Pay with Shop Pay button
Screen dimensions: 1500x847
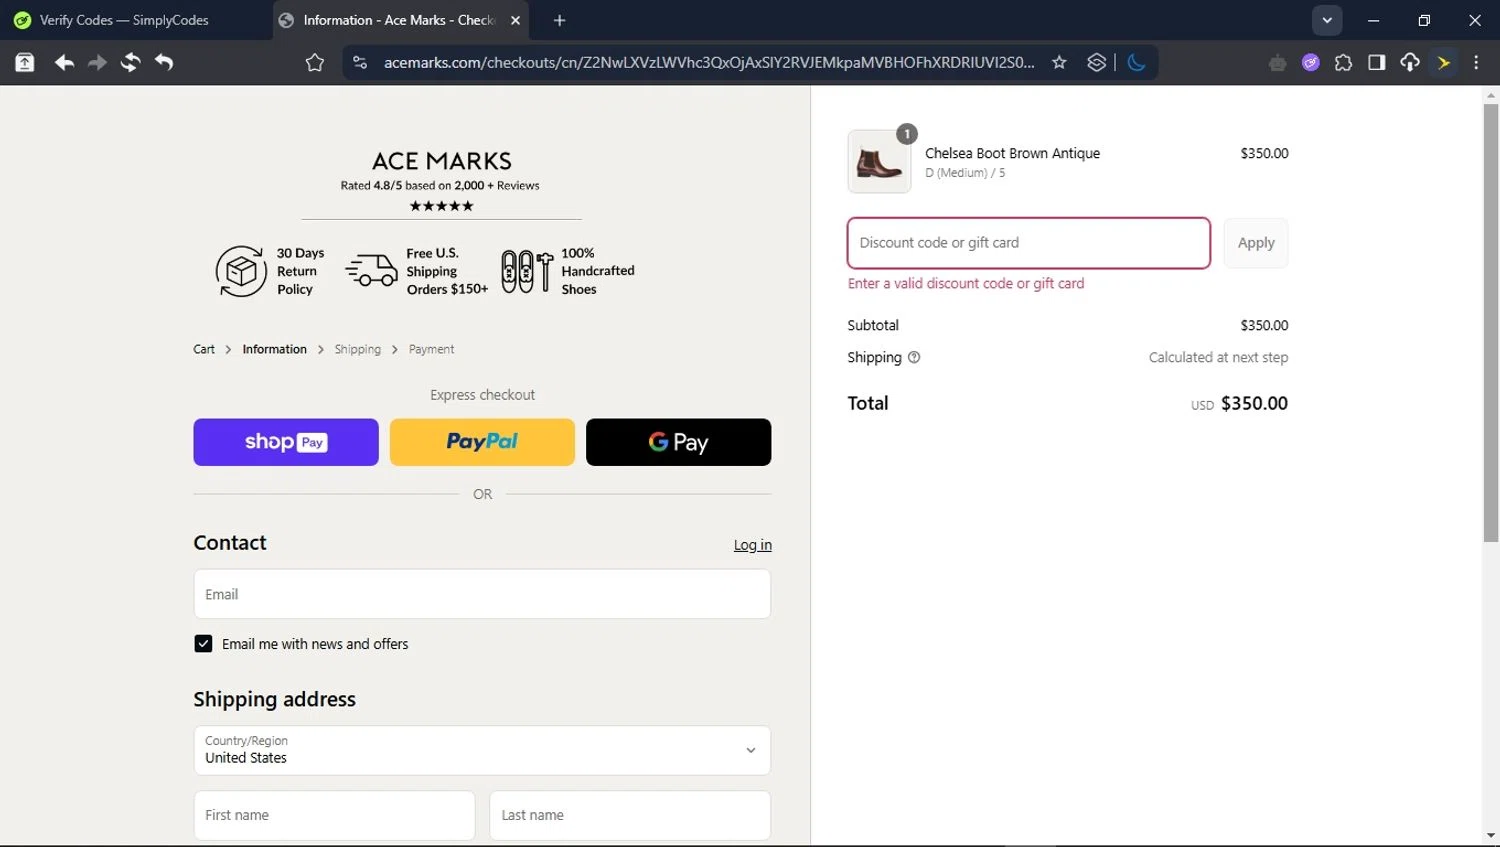point(286,442)
